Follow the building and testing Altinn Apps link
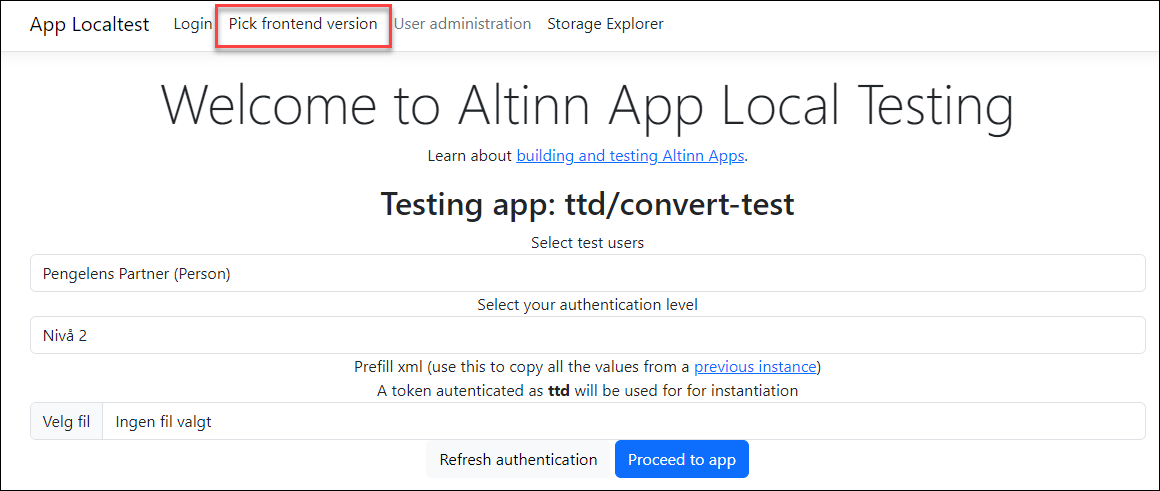 [x=630, y=156]
